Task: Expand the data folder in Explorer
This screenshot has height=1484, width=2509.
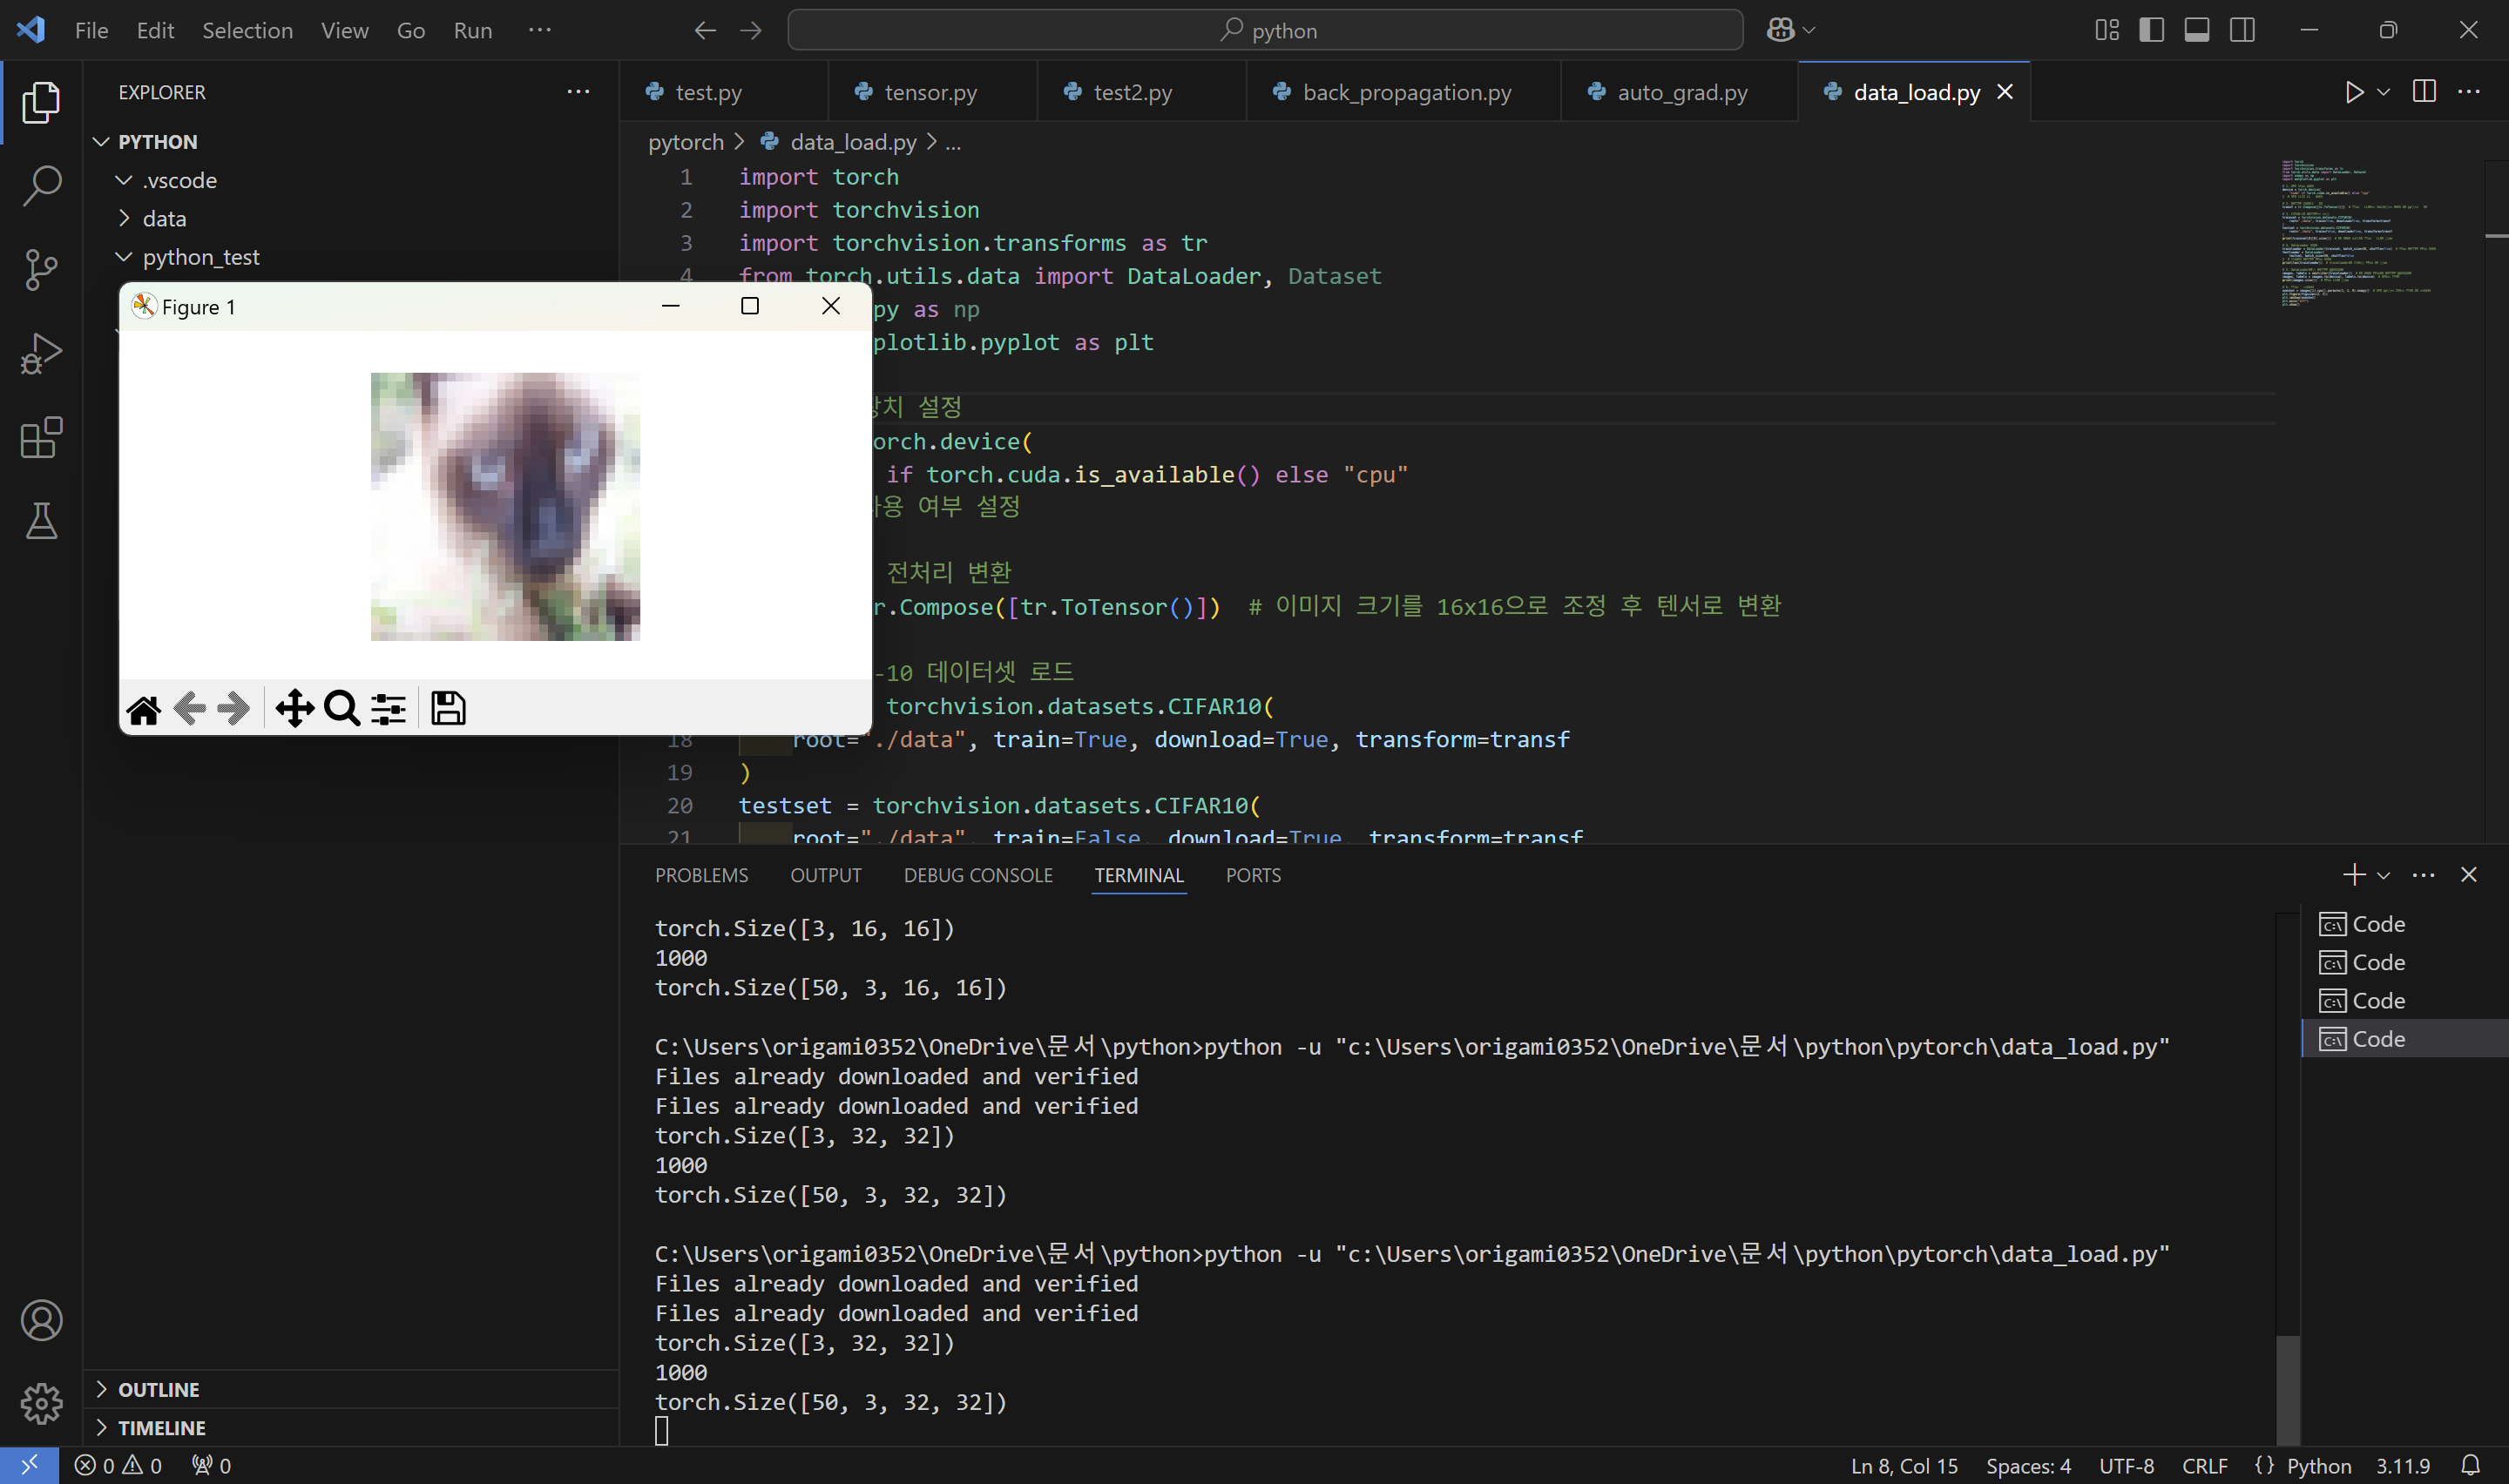Action: click(164, 218)
